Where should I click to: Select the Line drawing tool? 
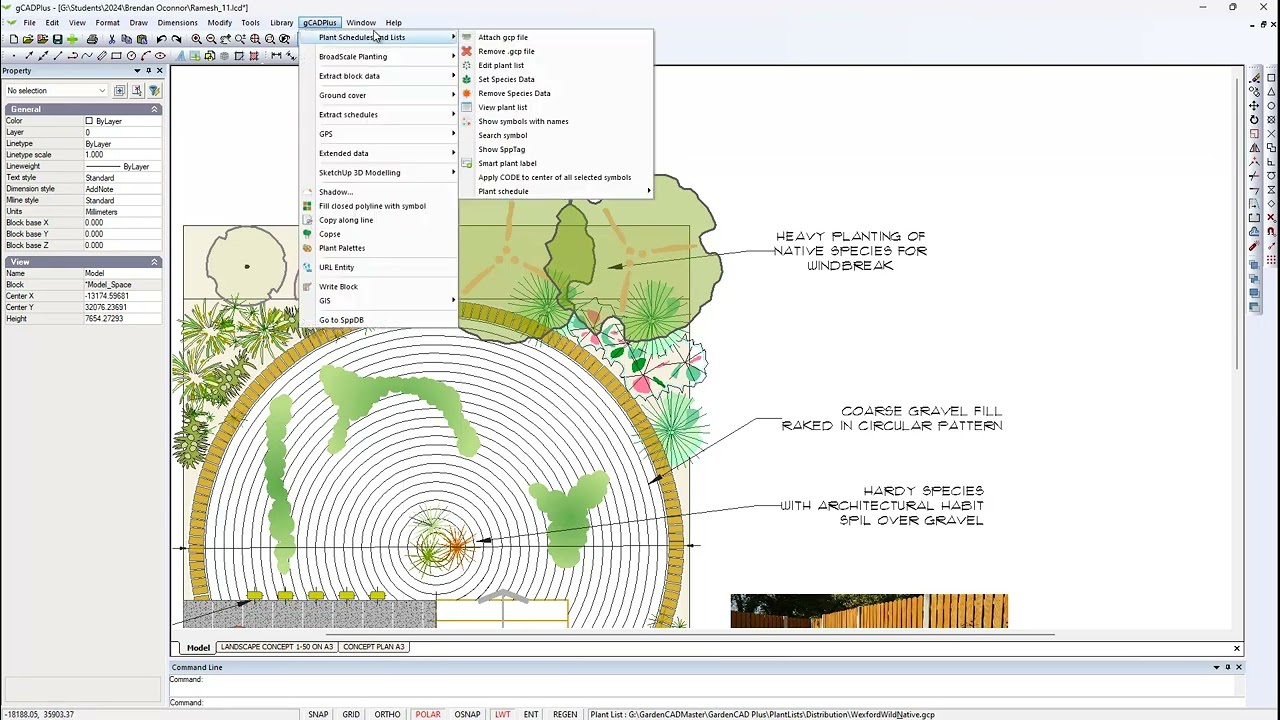[58, 56]
